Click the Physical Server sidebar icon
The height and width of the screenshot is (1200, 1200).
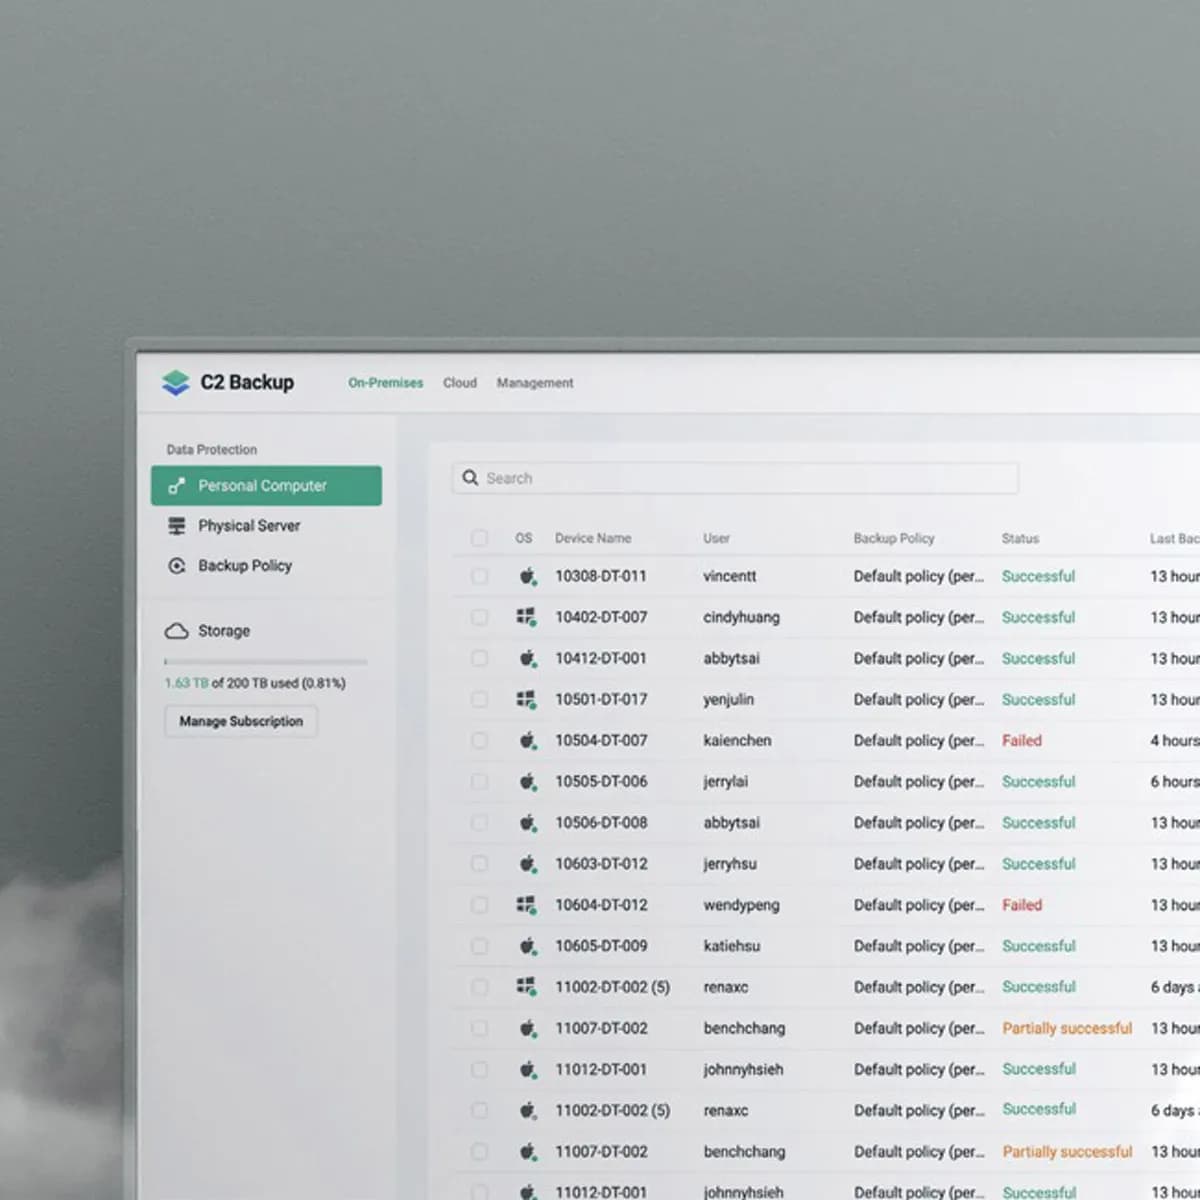click(177, 526)
